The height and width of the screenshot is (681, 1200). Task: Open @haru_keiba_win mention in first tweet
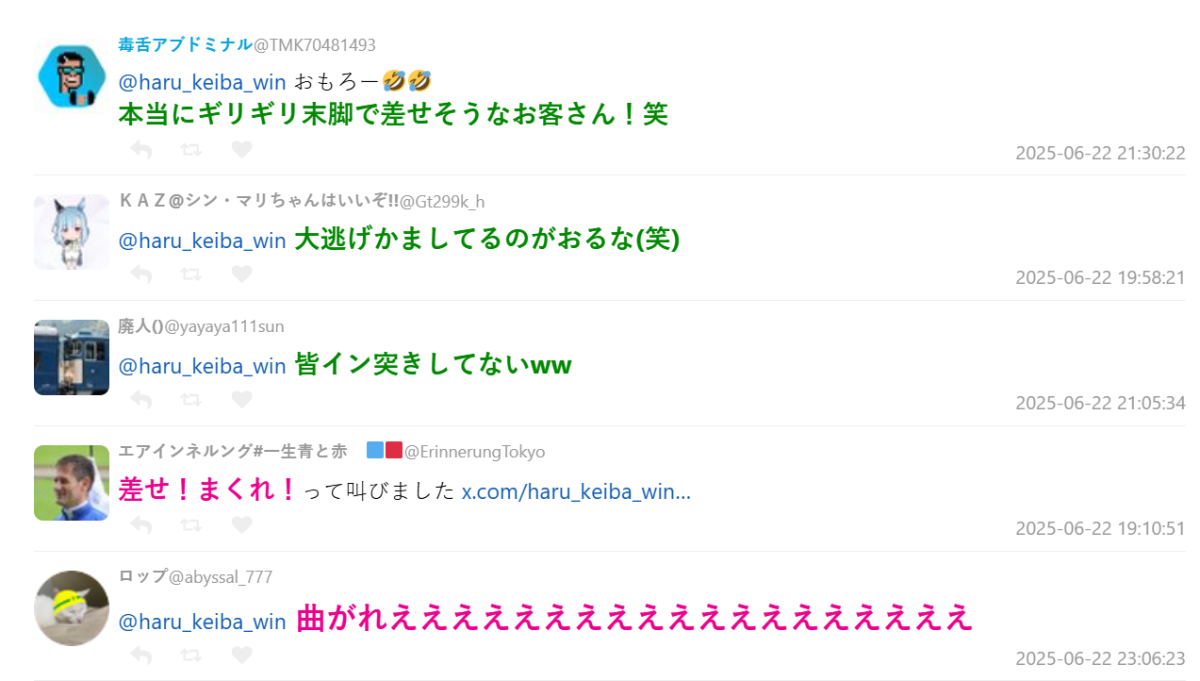pyautogui.click(x=202, y=82)
